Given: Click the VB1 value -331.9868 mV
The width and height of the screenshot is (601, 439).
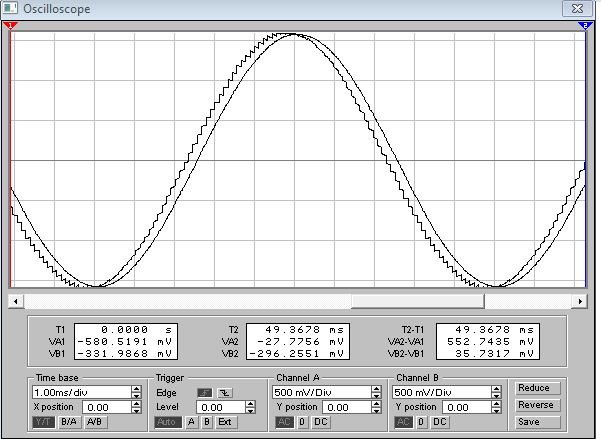Looking at the screenshot, I should pyautogui.click(x=125, y=354).
